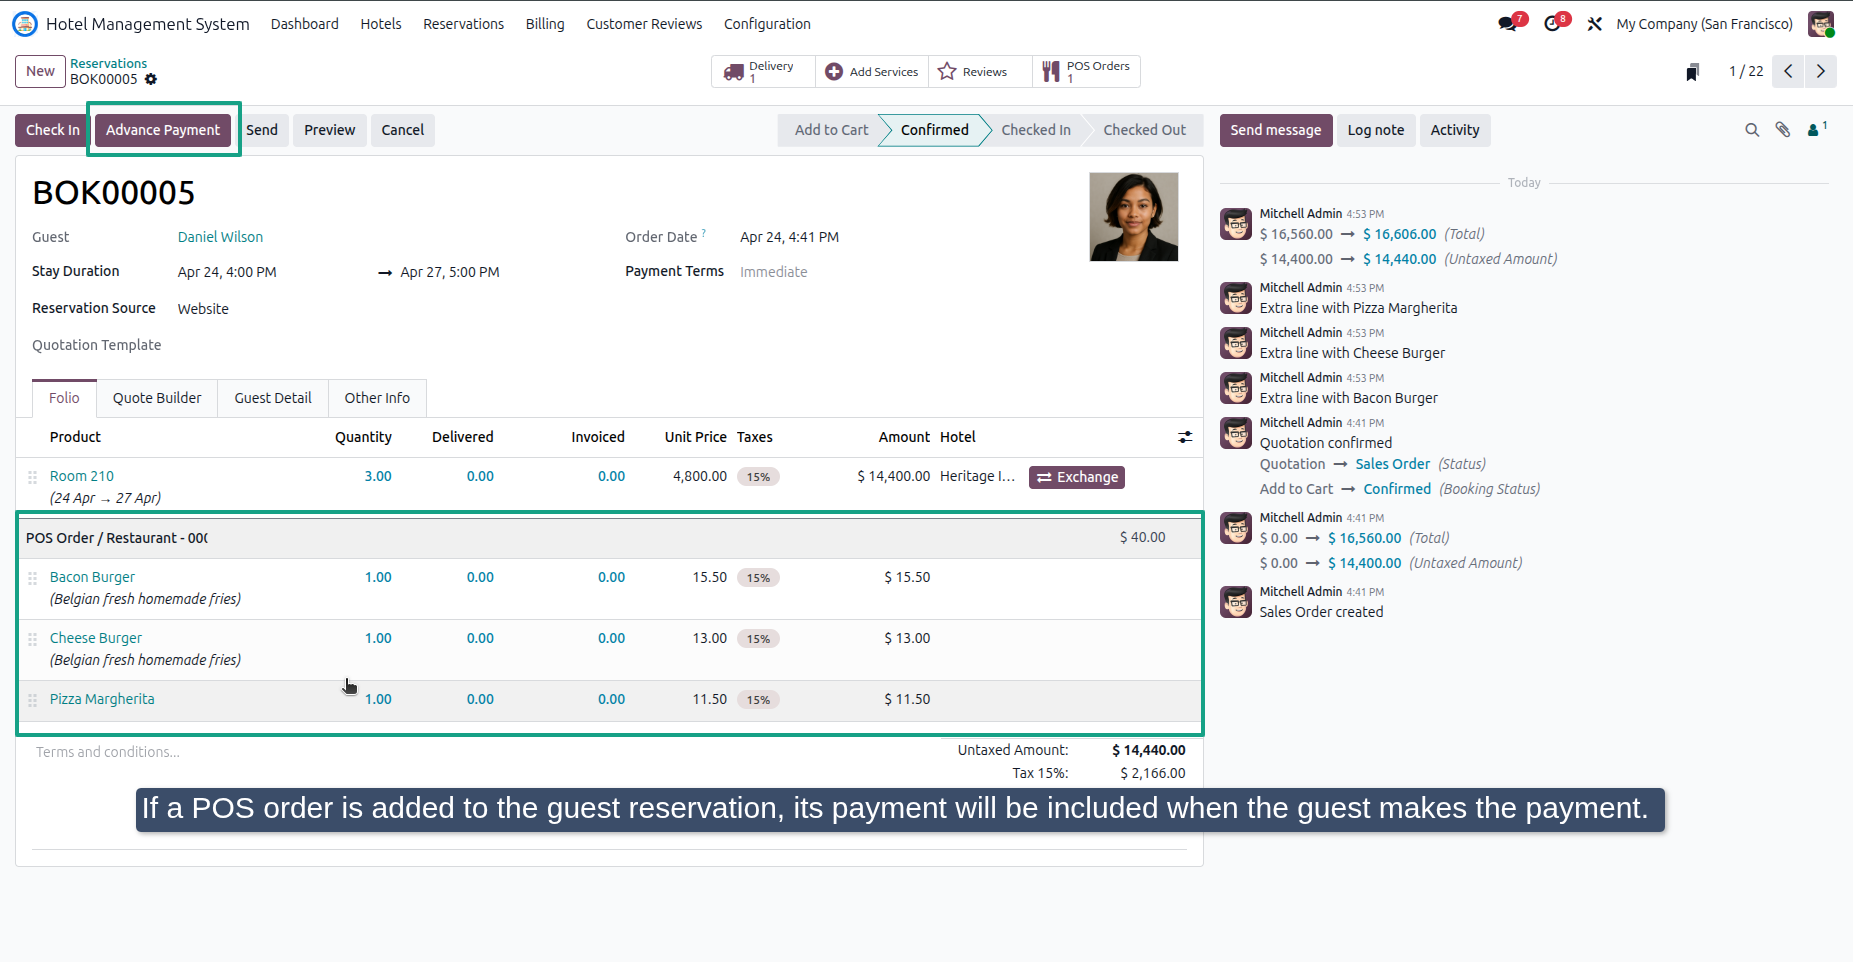Click the guest profile photo
Screen dimensions: 1853x962
click(1133, 217)
